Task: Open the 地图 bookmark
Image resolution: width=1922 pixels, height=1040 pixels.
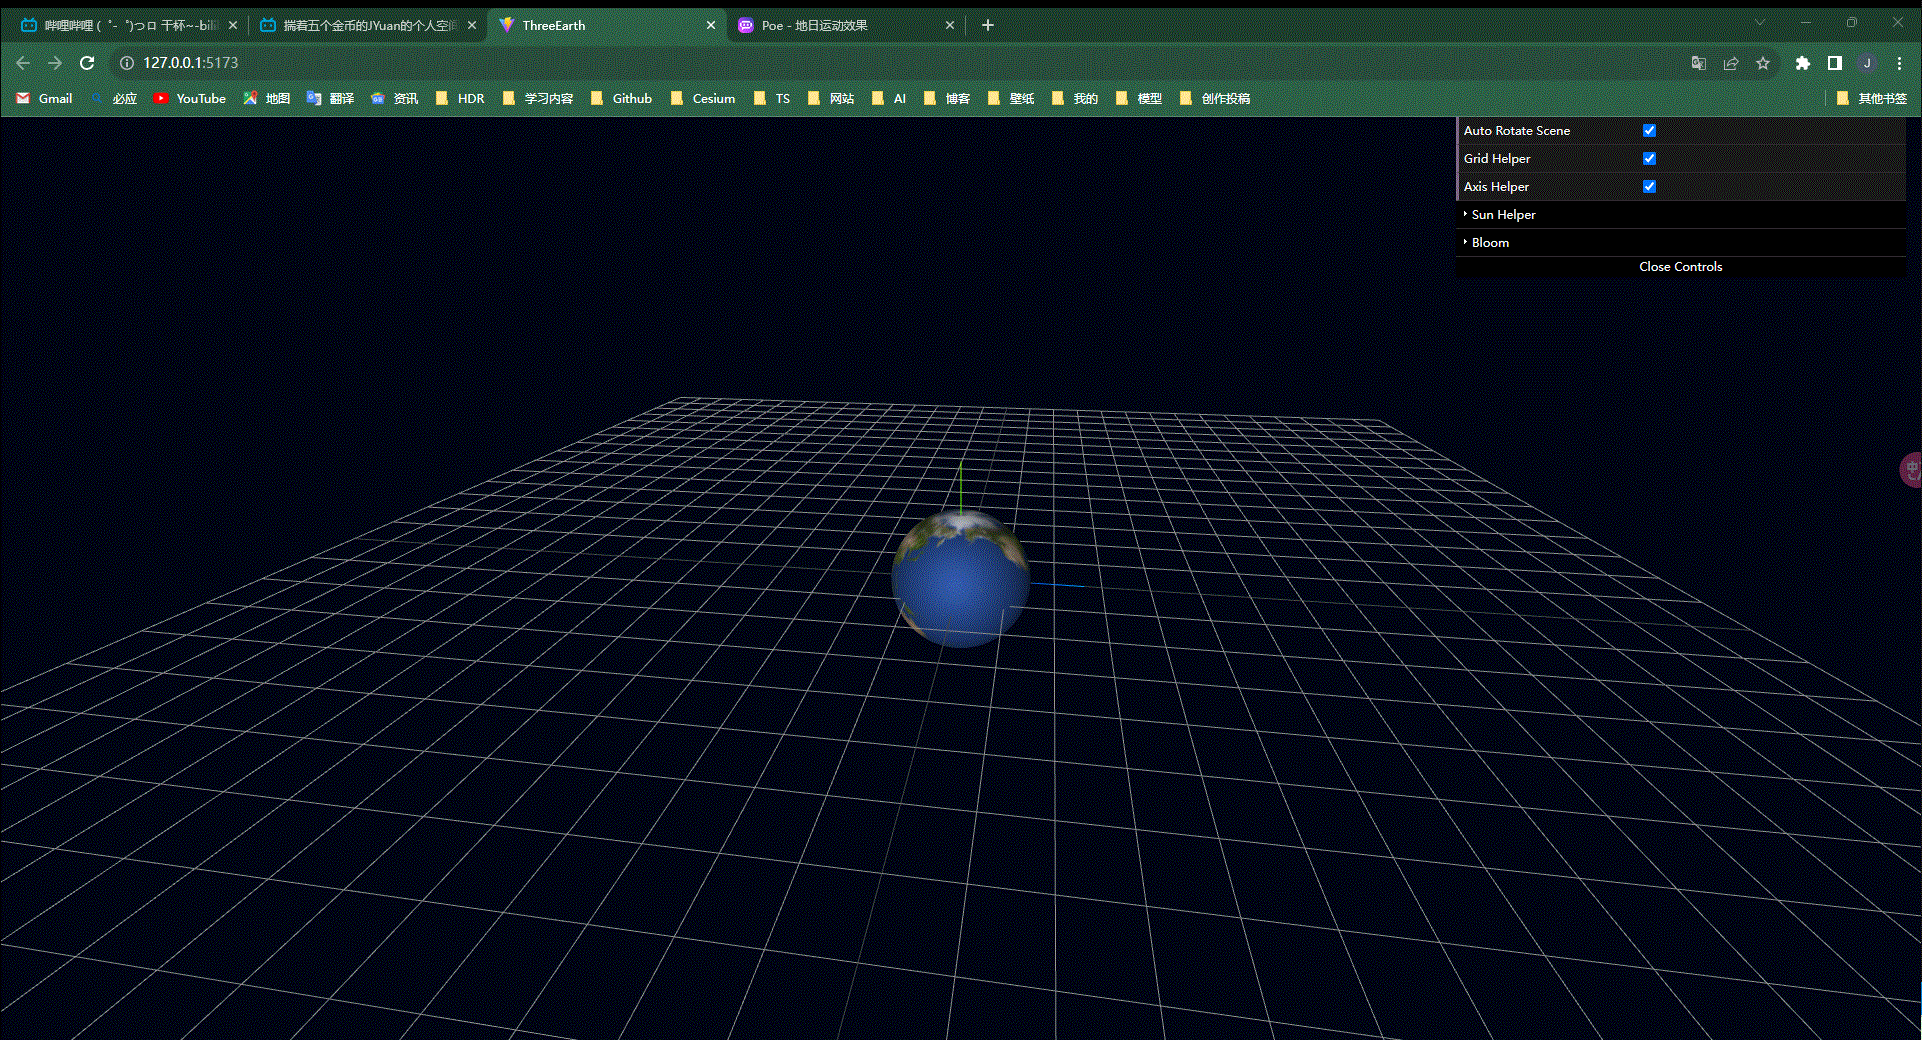Action: [x=266, y=98]
